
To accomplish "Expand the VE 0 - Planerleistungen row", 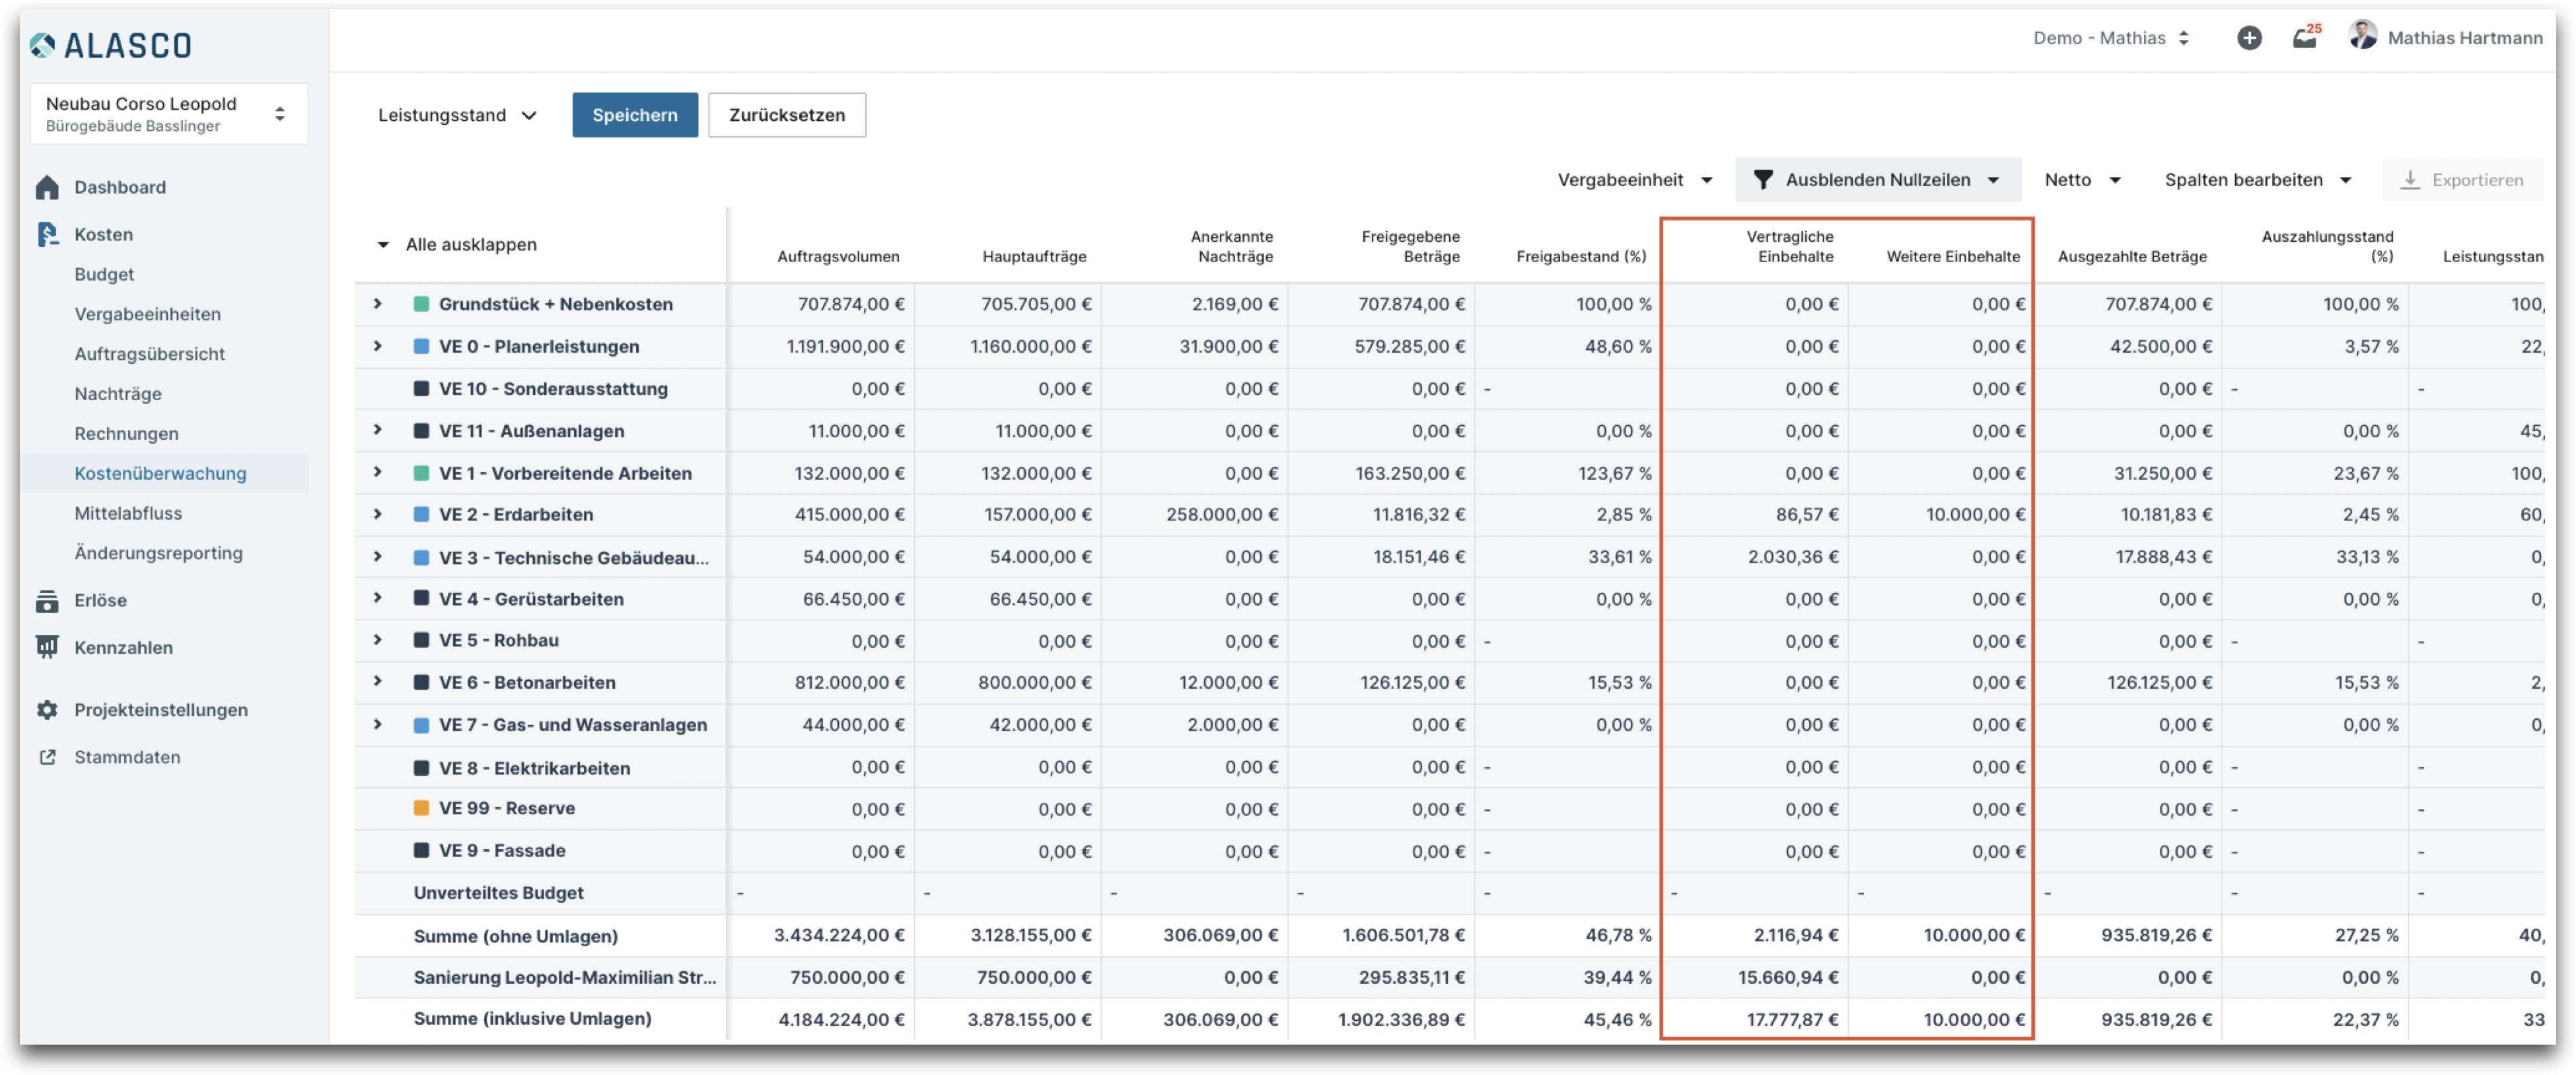I will pos(378,346).
